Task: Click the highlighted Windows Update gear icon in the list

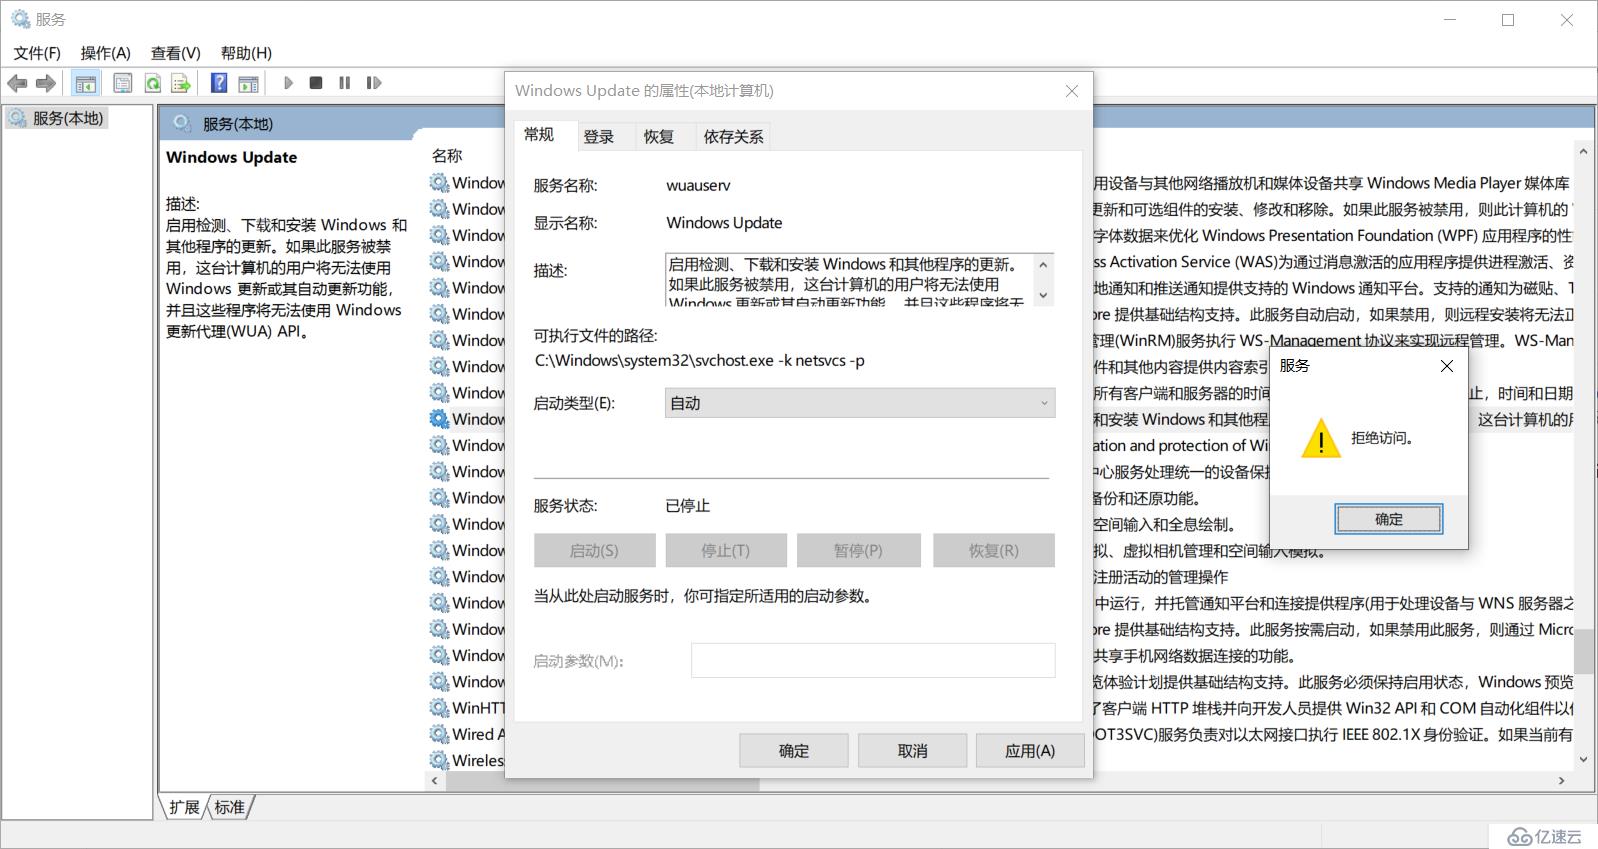Action: 439,419
